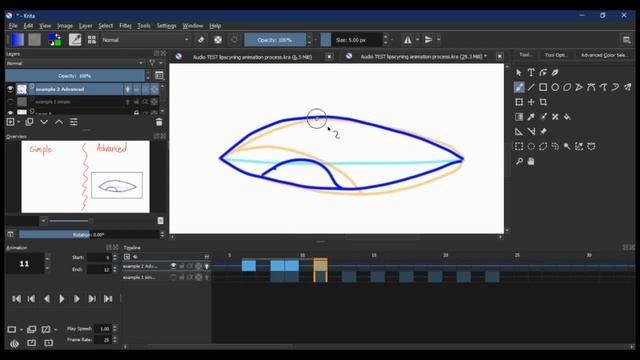640x360 pixels.
Task: Toggle onion skin on 'example 2 Adv' timeline row
Action: (207, 266)
